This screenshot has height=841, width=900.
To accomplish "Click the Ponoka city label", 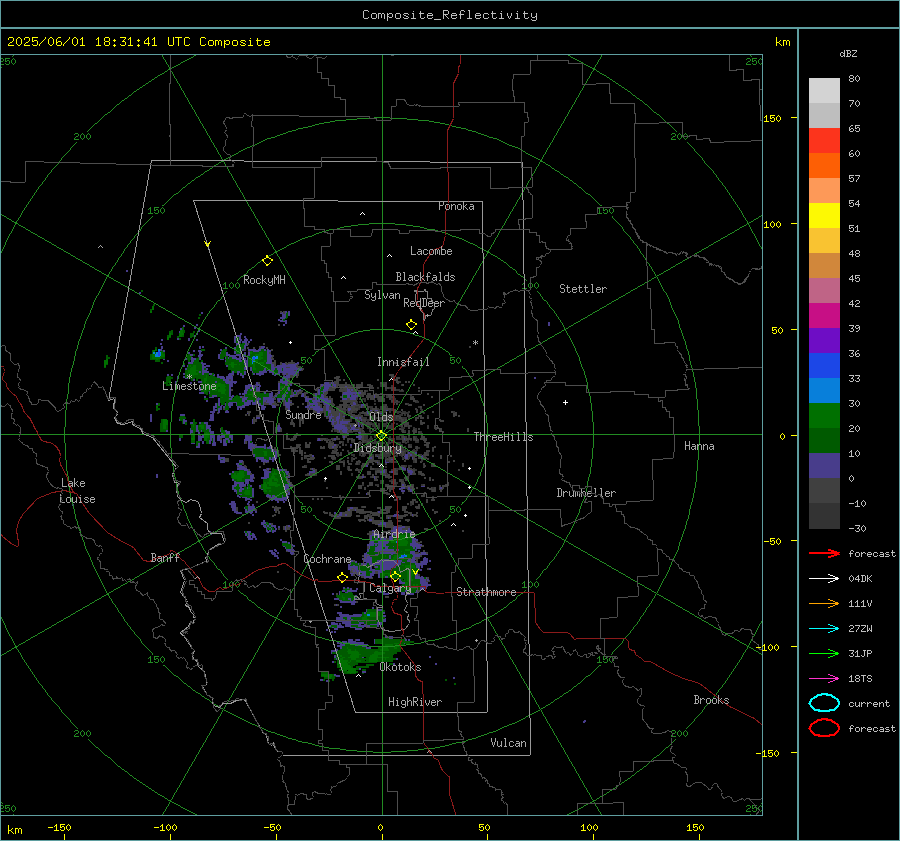I will pyautogui.click(x=456, y=206).
